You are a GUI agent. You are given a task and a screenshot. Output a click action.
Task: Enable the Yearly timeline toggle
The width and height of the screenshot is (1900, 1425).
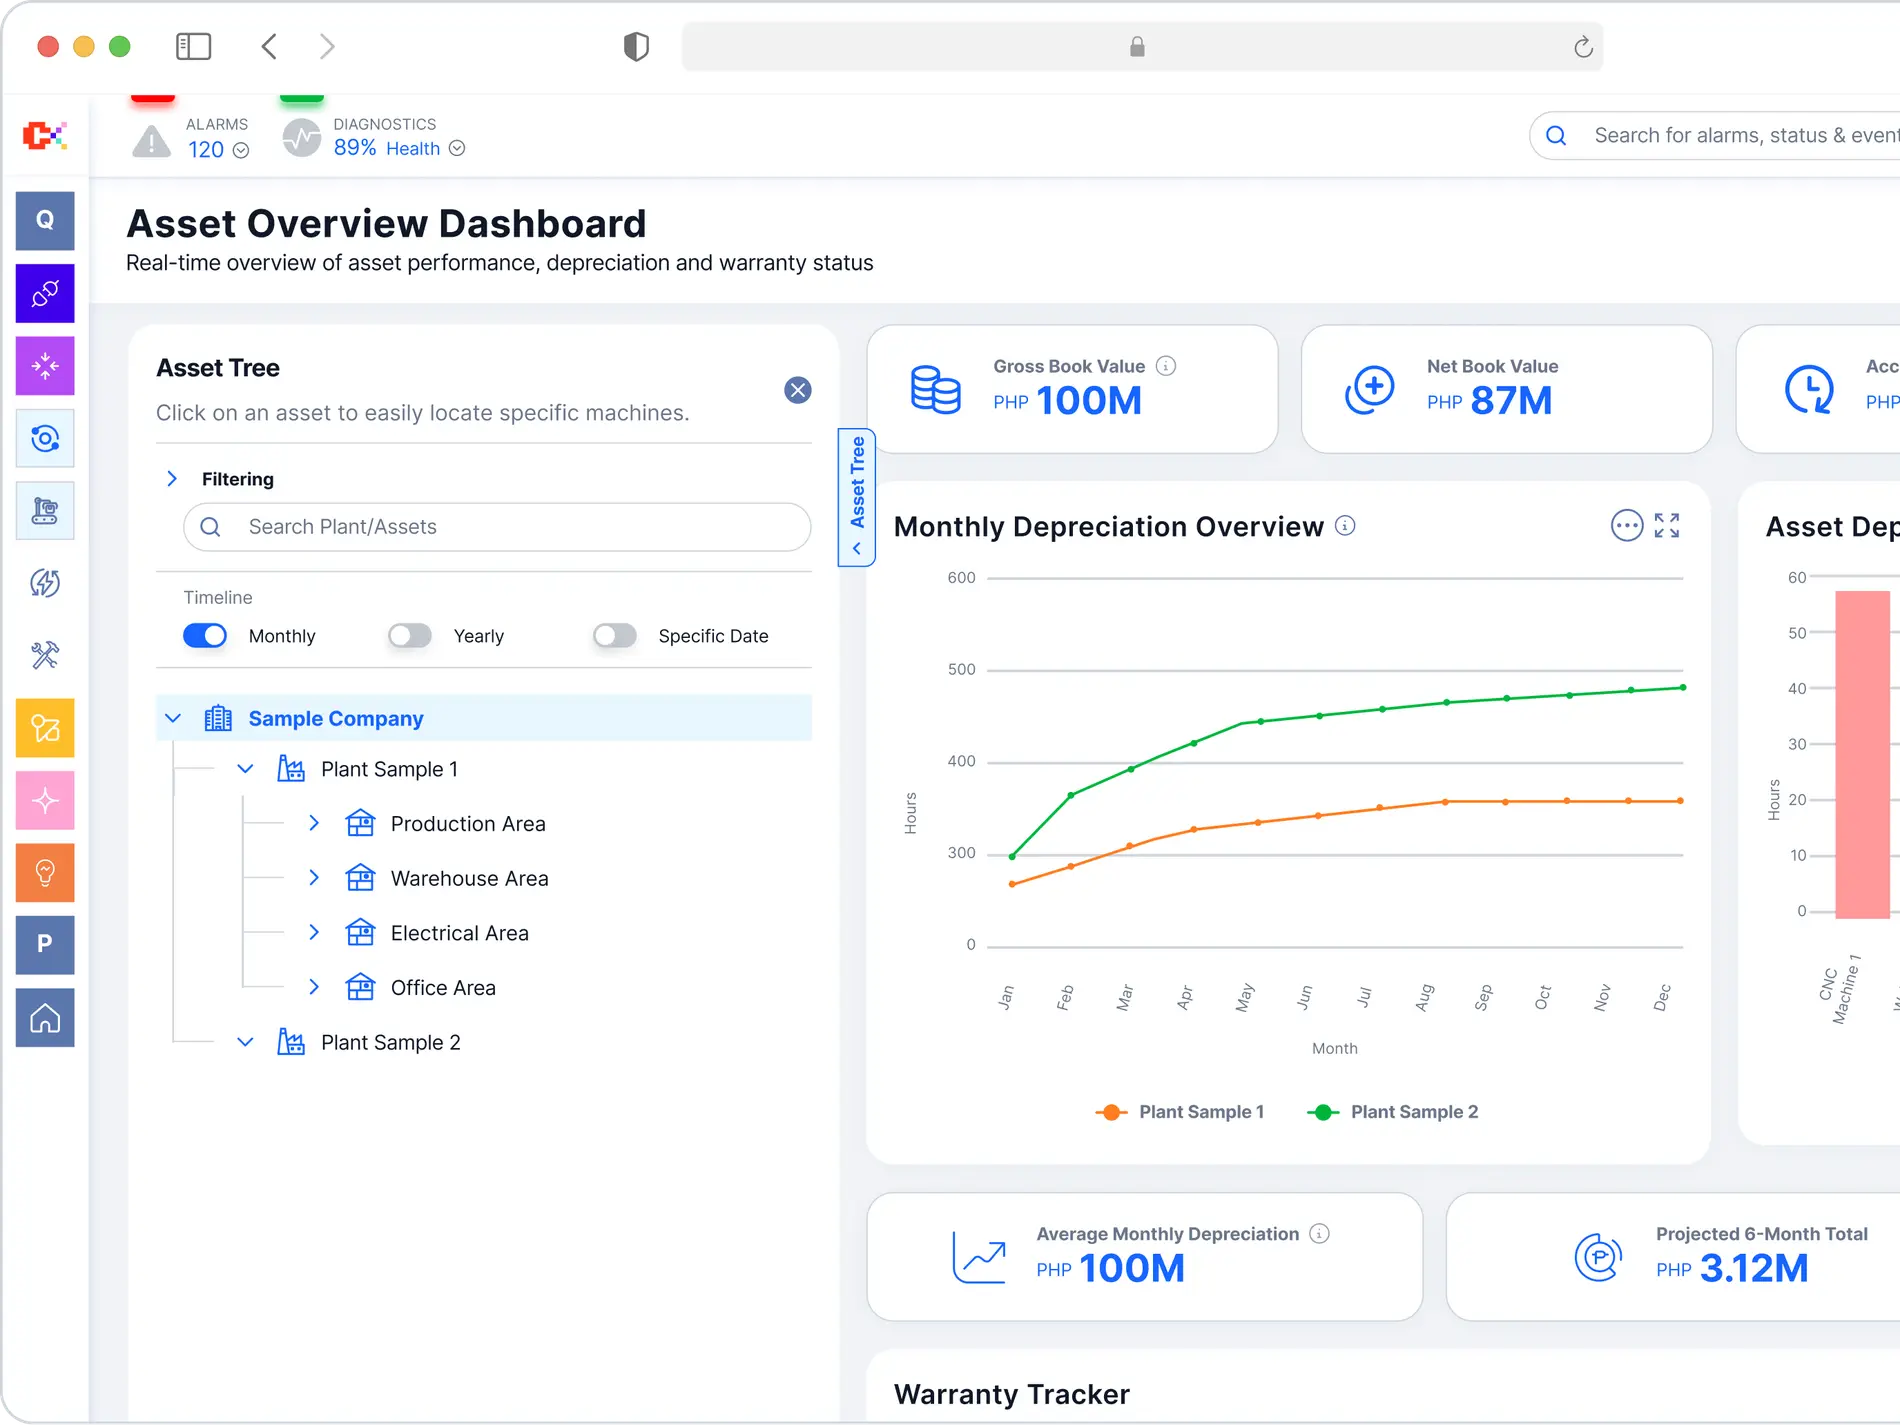coord(410,636)
